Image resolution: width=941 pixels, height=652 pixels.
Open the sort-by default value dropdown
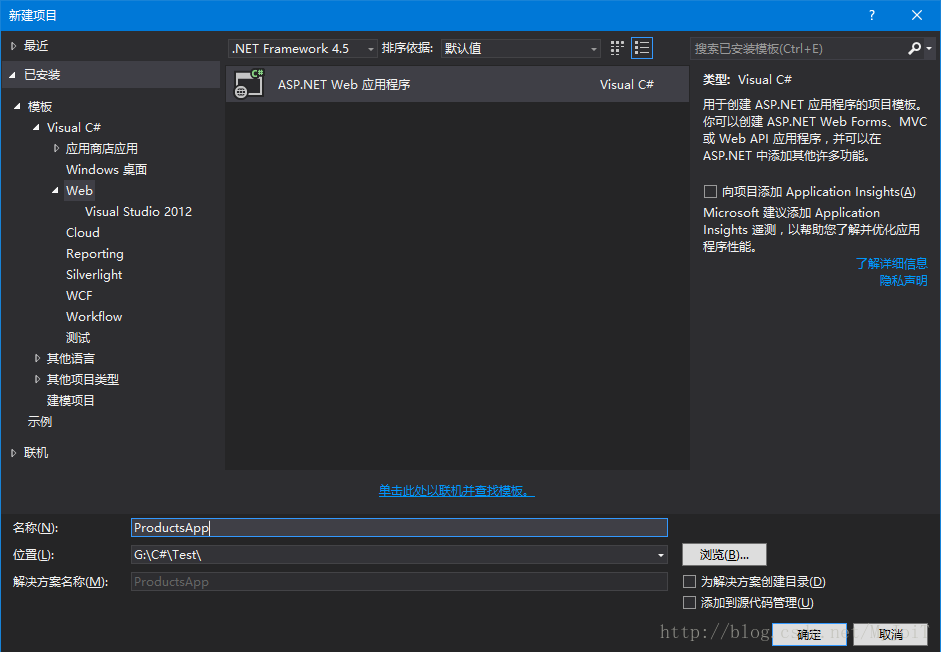coord(521,49)
